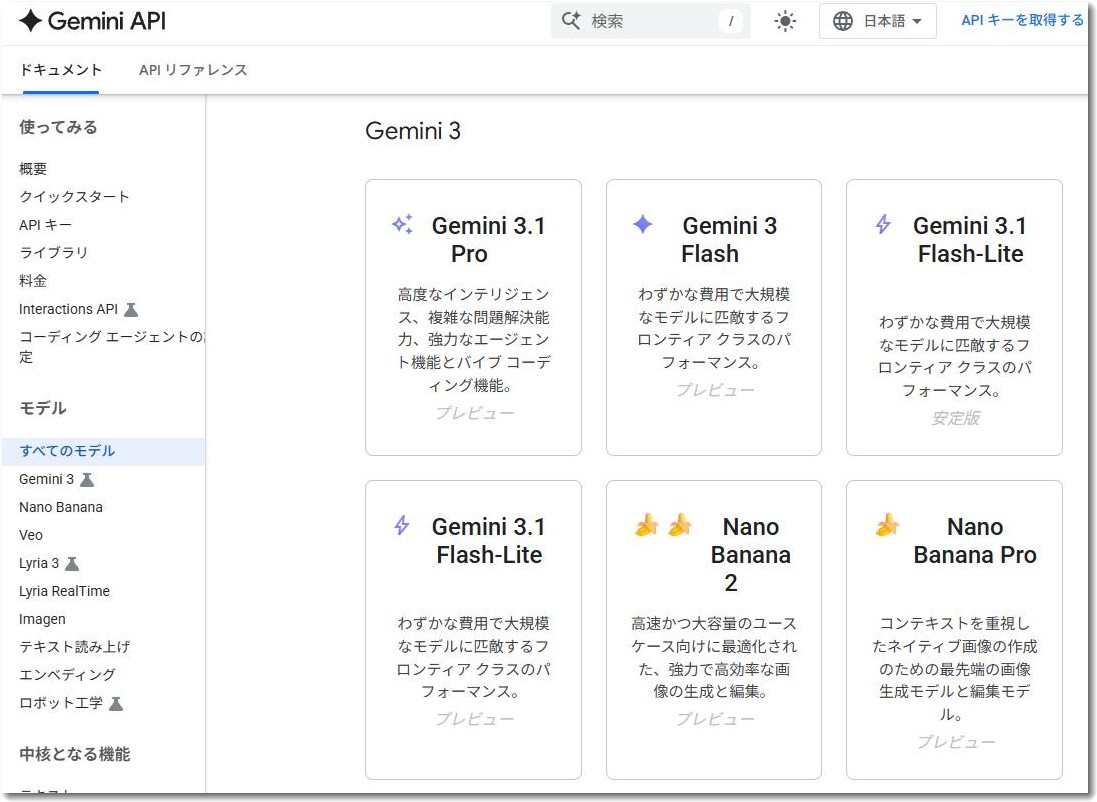The width and height of the screenshot is (1097, 802).
Task: Switch to the API リファレンス tab
Action: coord(193,70)
